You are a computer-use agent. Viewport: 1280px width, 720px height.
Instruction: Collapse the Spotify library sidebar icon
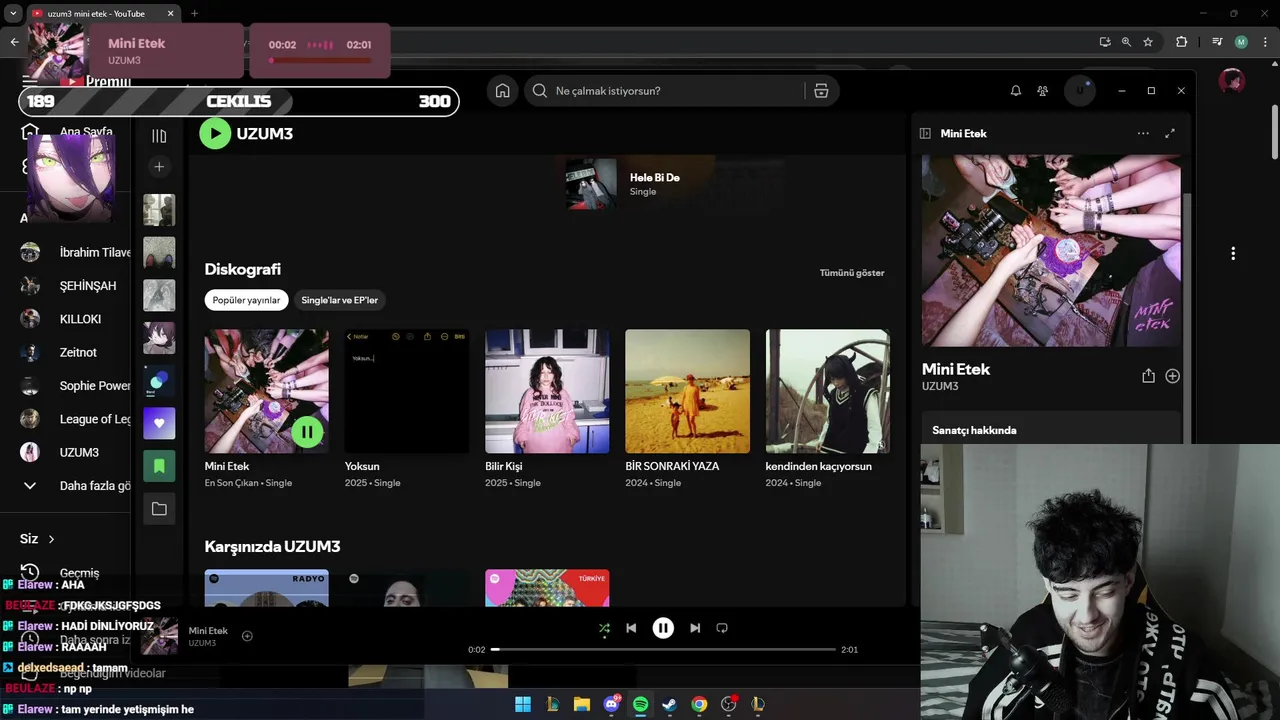point(159,136)
